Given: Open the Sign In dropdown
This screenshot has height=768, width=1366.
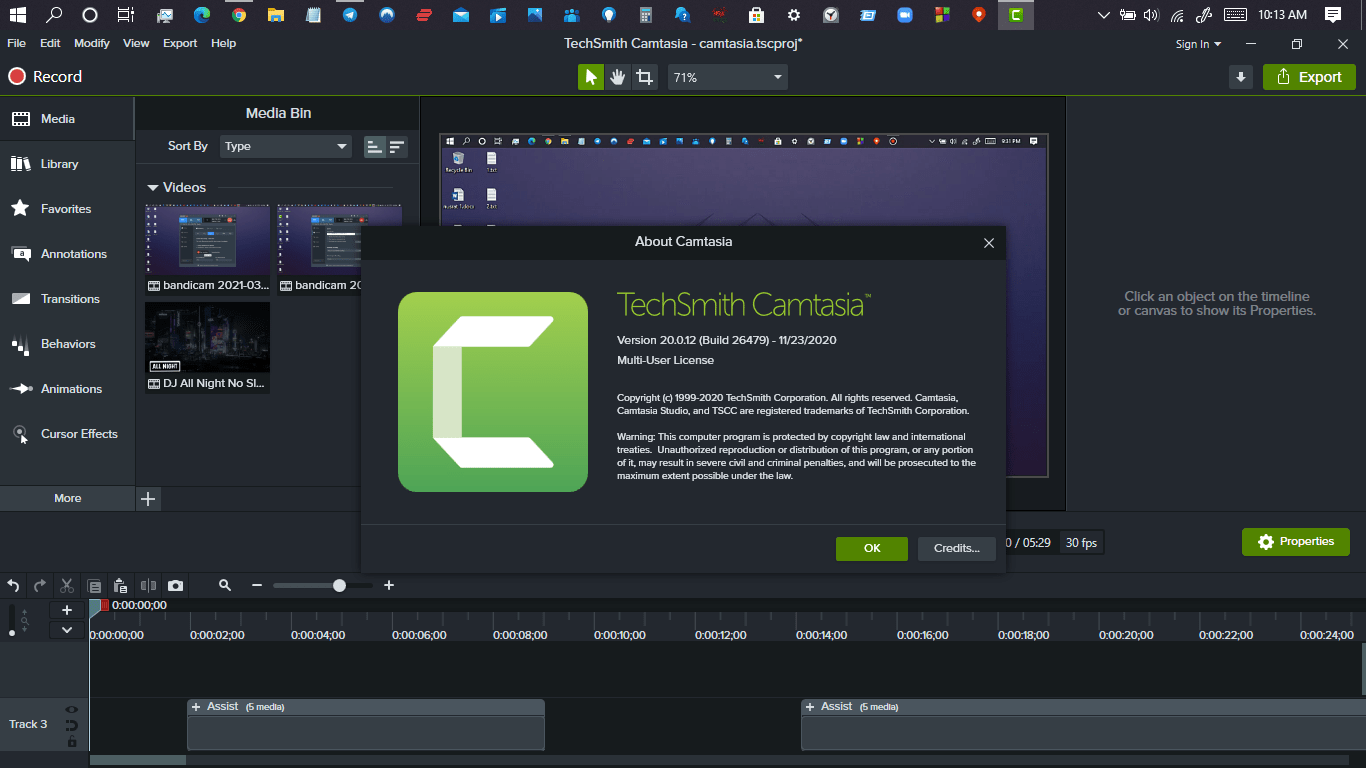Looking at the screenshot, I should (1198, 44).
